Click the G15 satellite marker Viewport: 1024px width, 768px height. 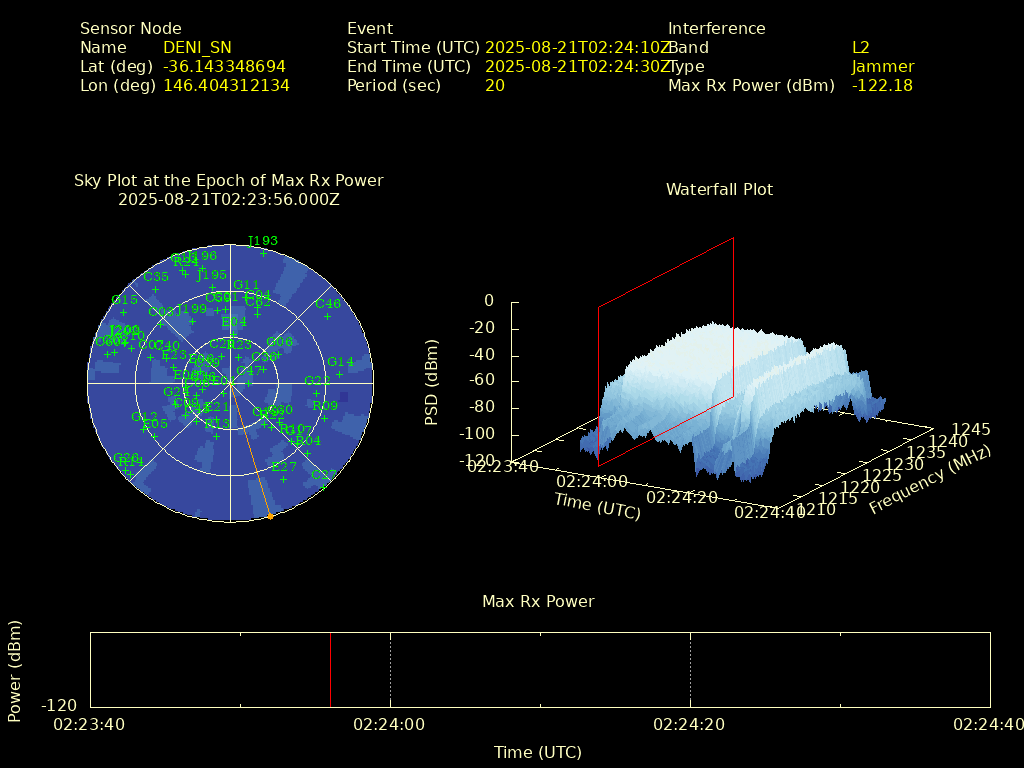click(124, 312)
